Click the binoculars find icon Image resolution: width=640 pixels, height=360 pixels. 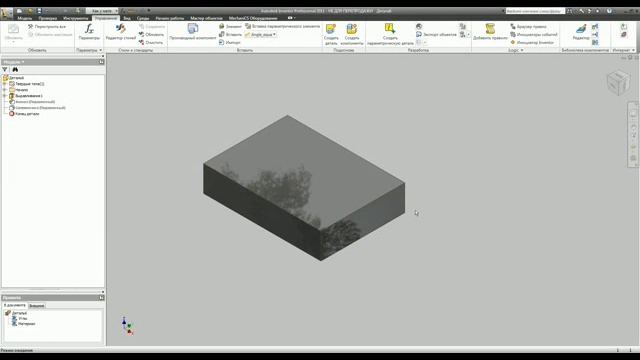click(15, 70)
